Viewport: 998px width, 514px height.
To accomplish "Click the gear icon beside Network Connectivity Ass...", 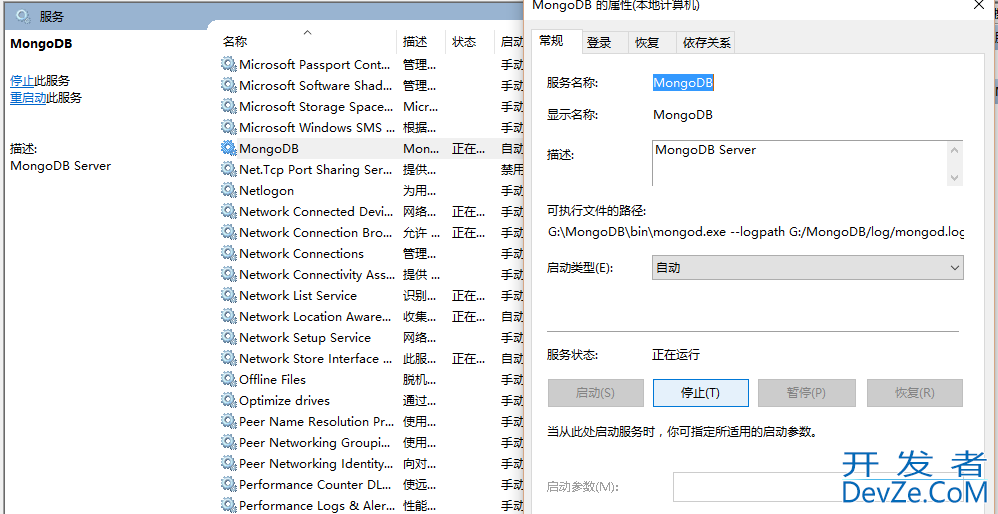I will click(x=228, y=274).
